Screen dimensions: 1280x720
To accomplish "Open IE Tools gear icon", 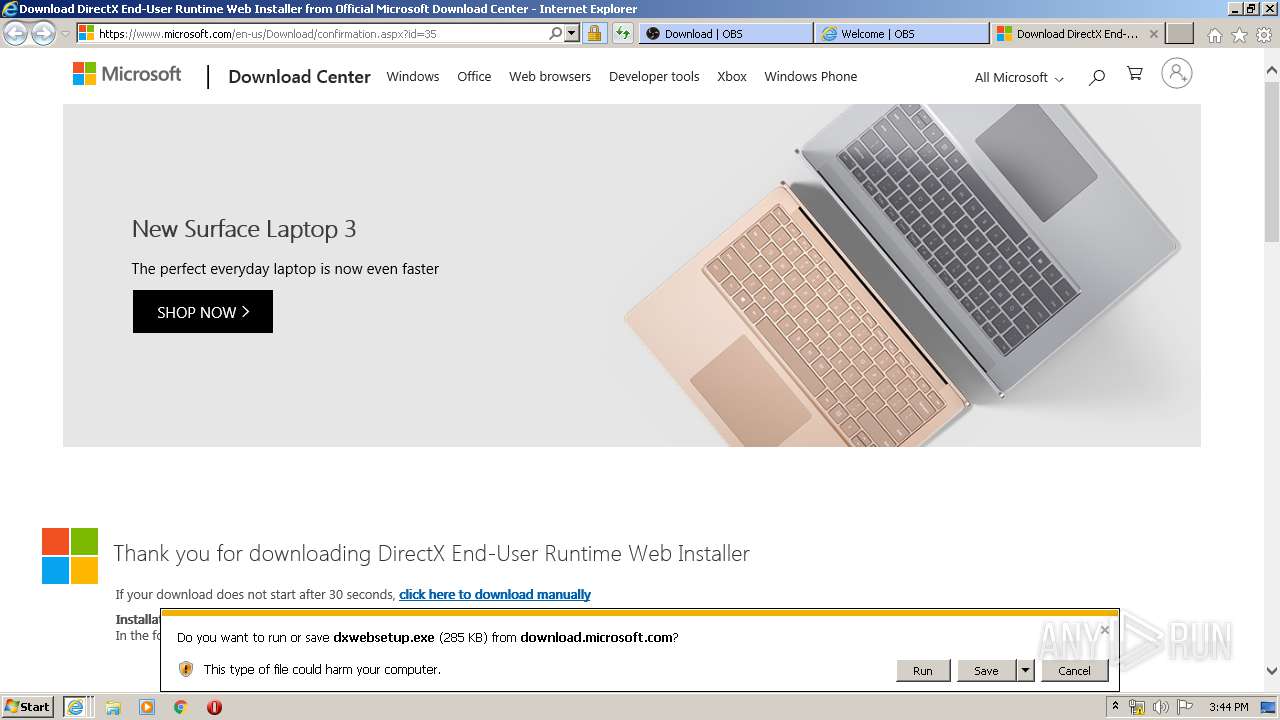I will tap(1264, 35).
